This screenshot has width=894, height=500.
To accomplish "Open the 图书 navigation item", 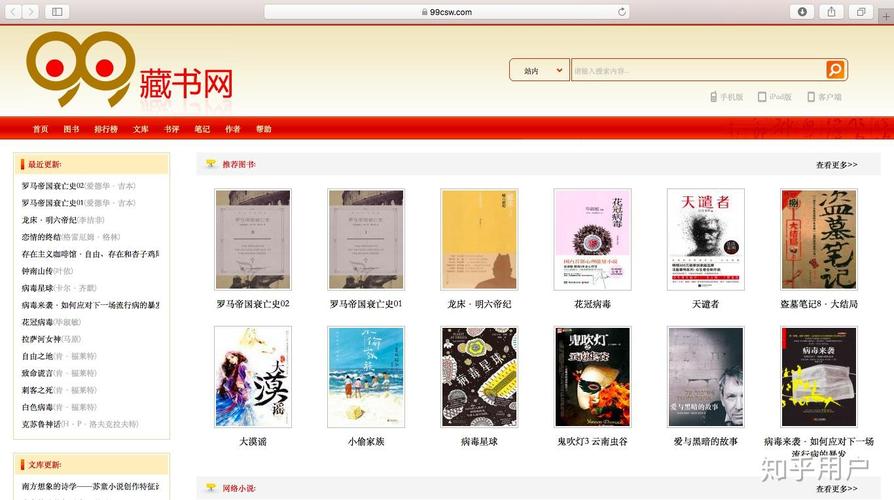I will [x=71, y=129].
